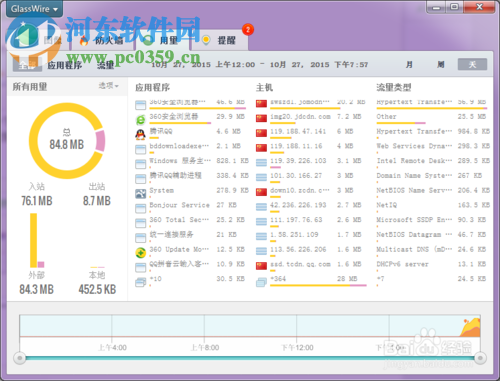
Task: Open the 选项 options dropdown
Action: 109,86
